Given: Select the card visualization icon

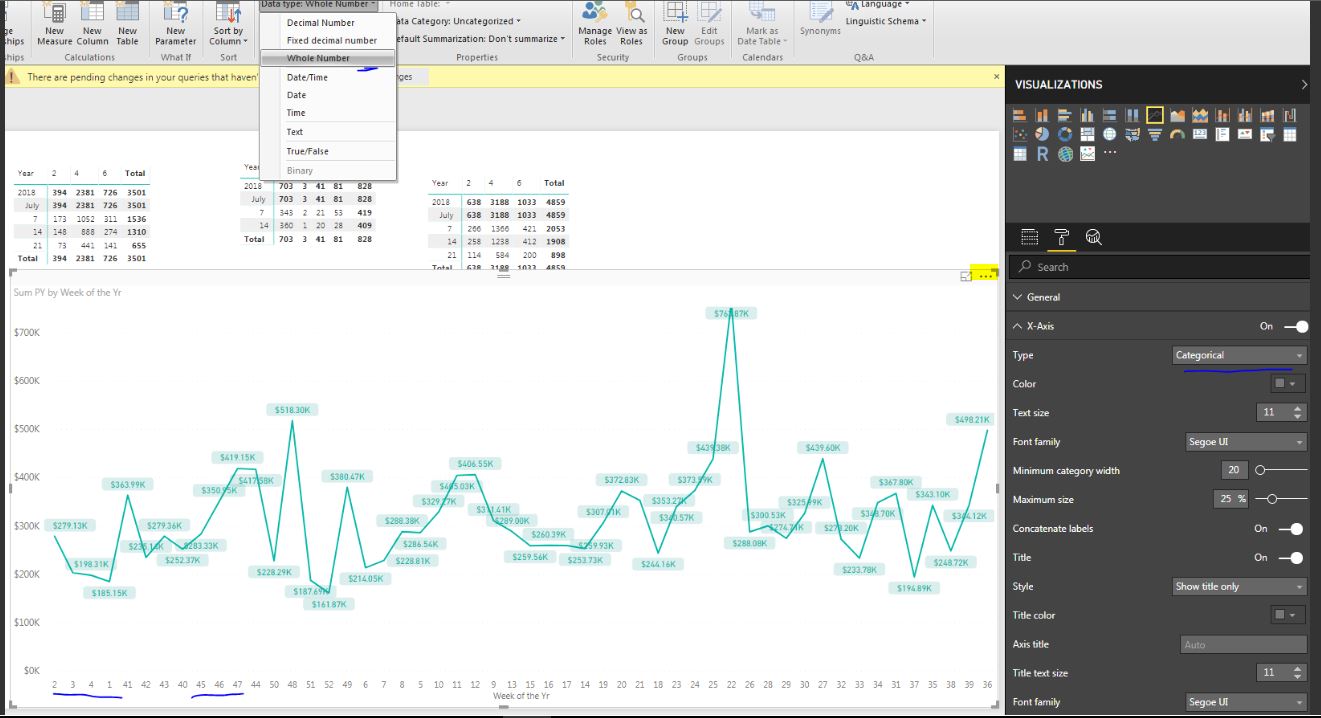Looking at the screenshot, I should (x=1200, y=135).
